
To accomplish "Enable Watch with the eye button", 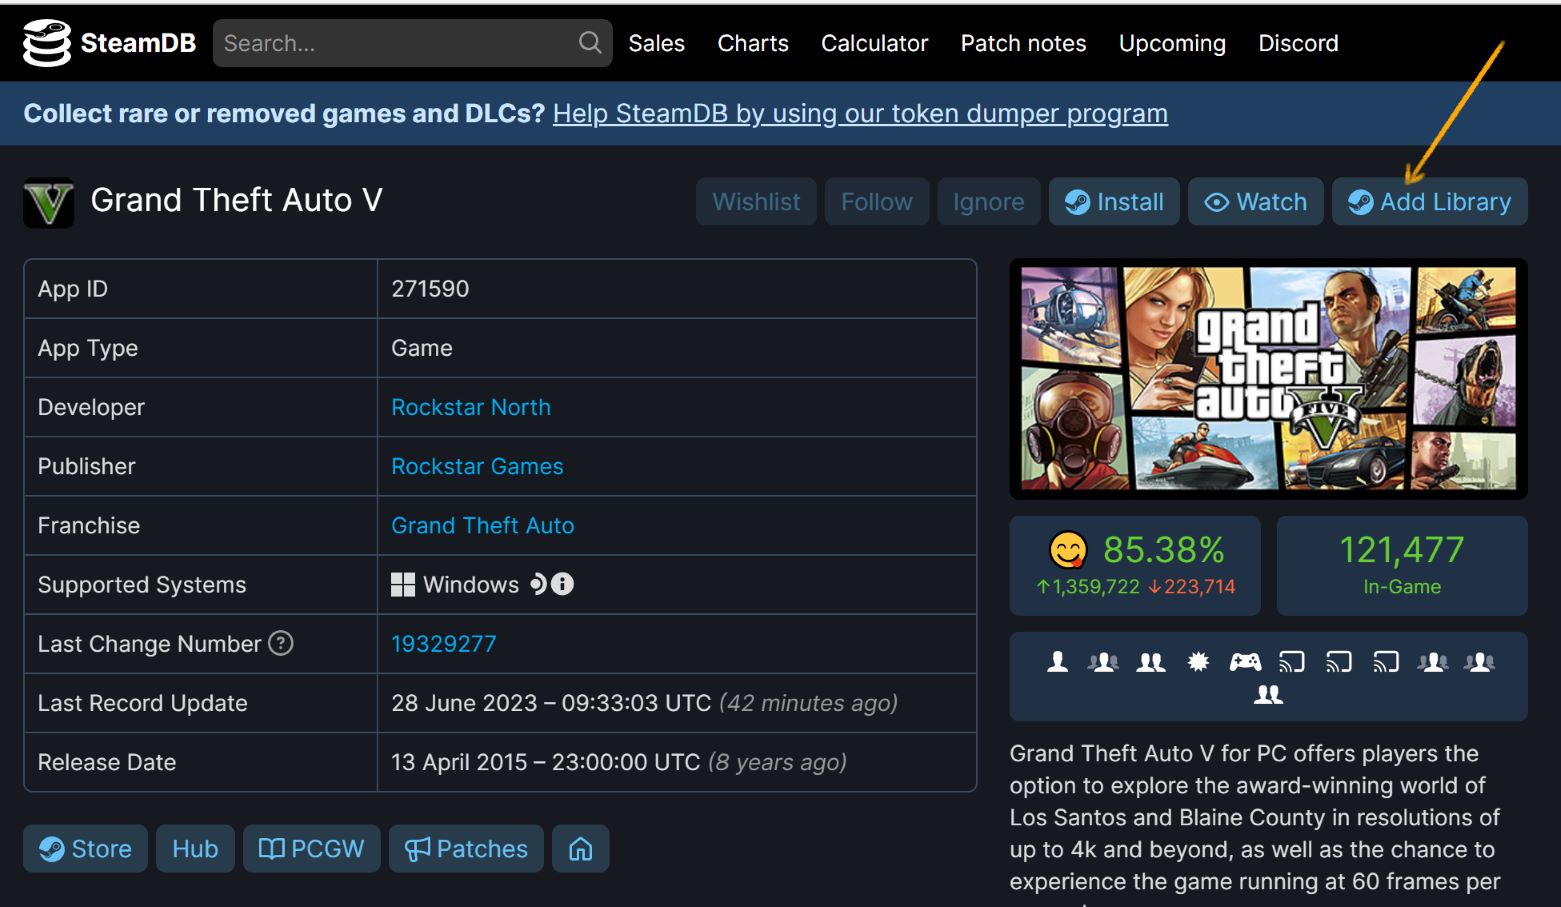I will [x=1256, y=202].
